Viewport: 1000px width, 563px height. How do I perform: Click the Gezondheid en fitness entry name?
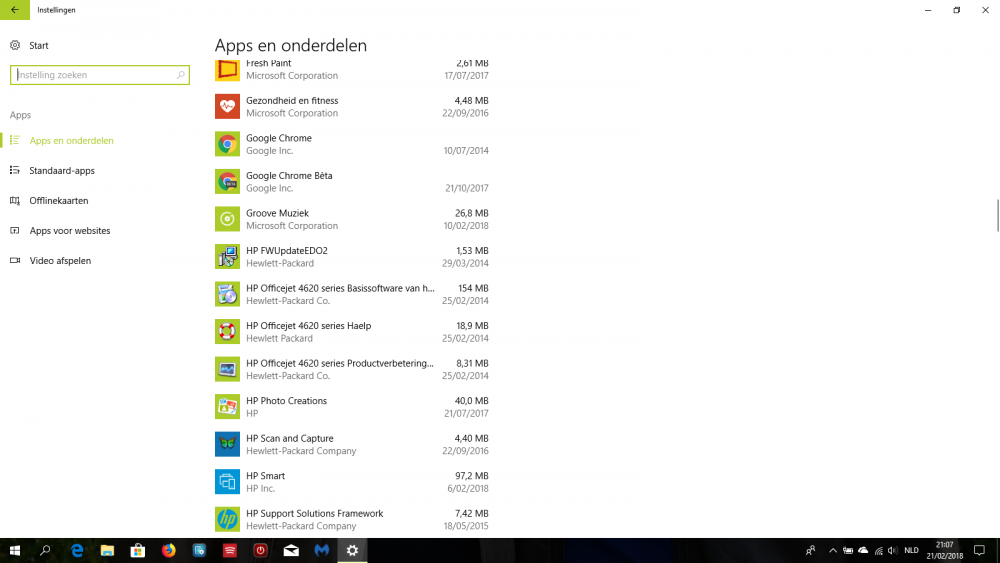pyautogui.click(x=292, y=100)
